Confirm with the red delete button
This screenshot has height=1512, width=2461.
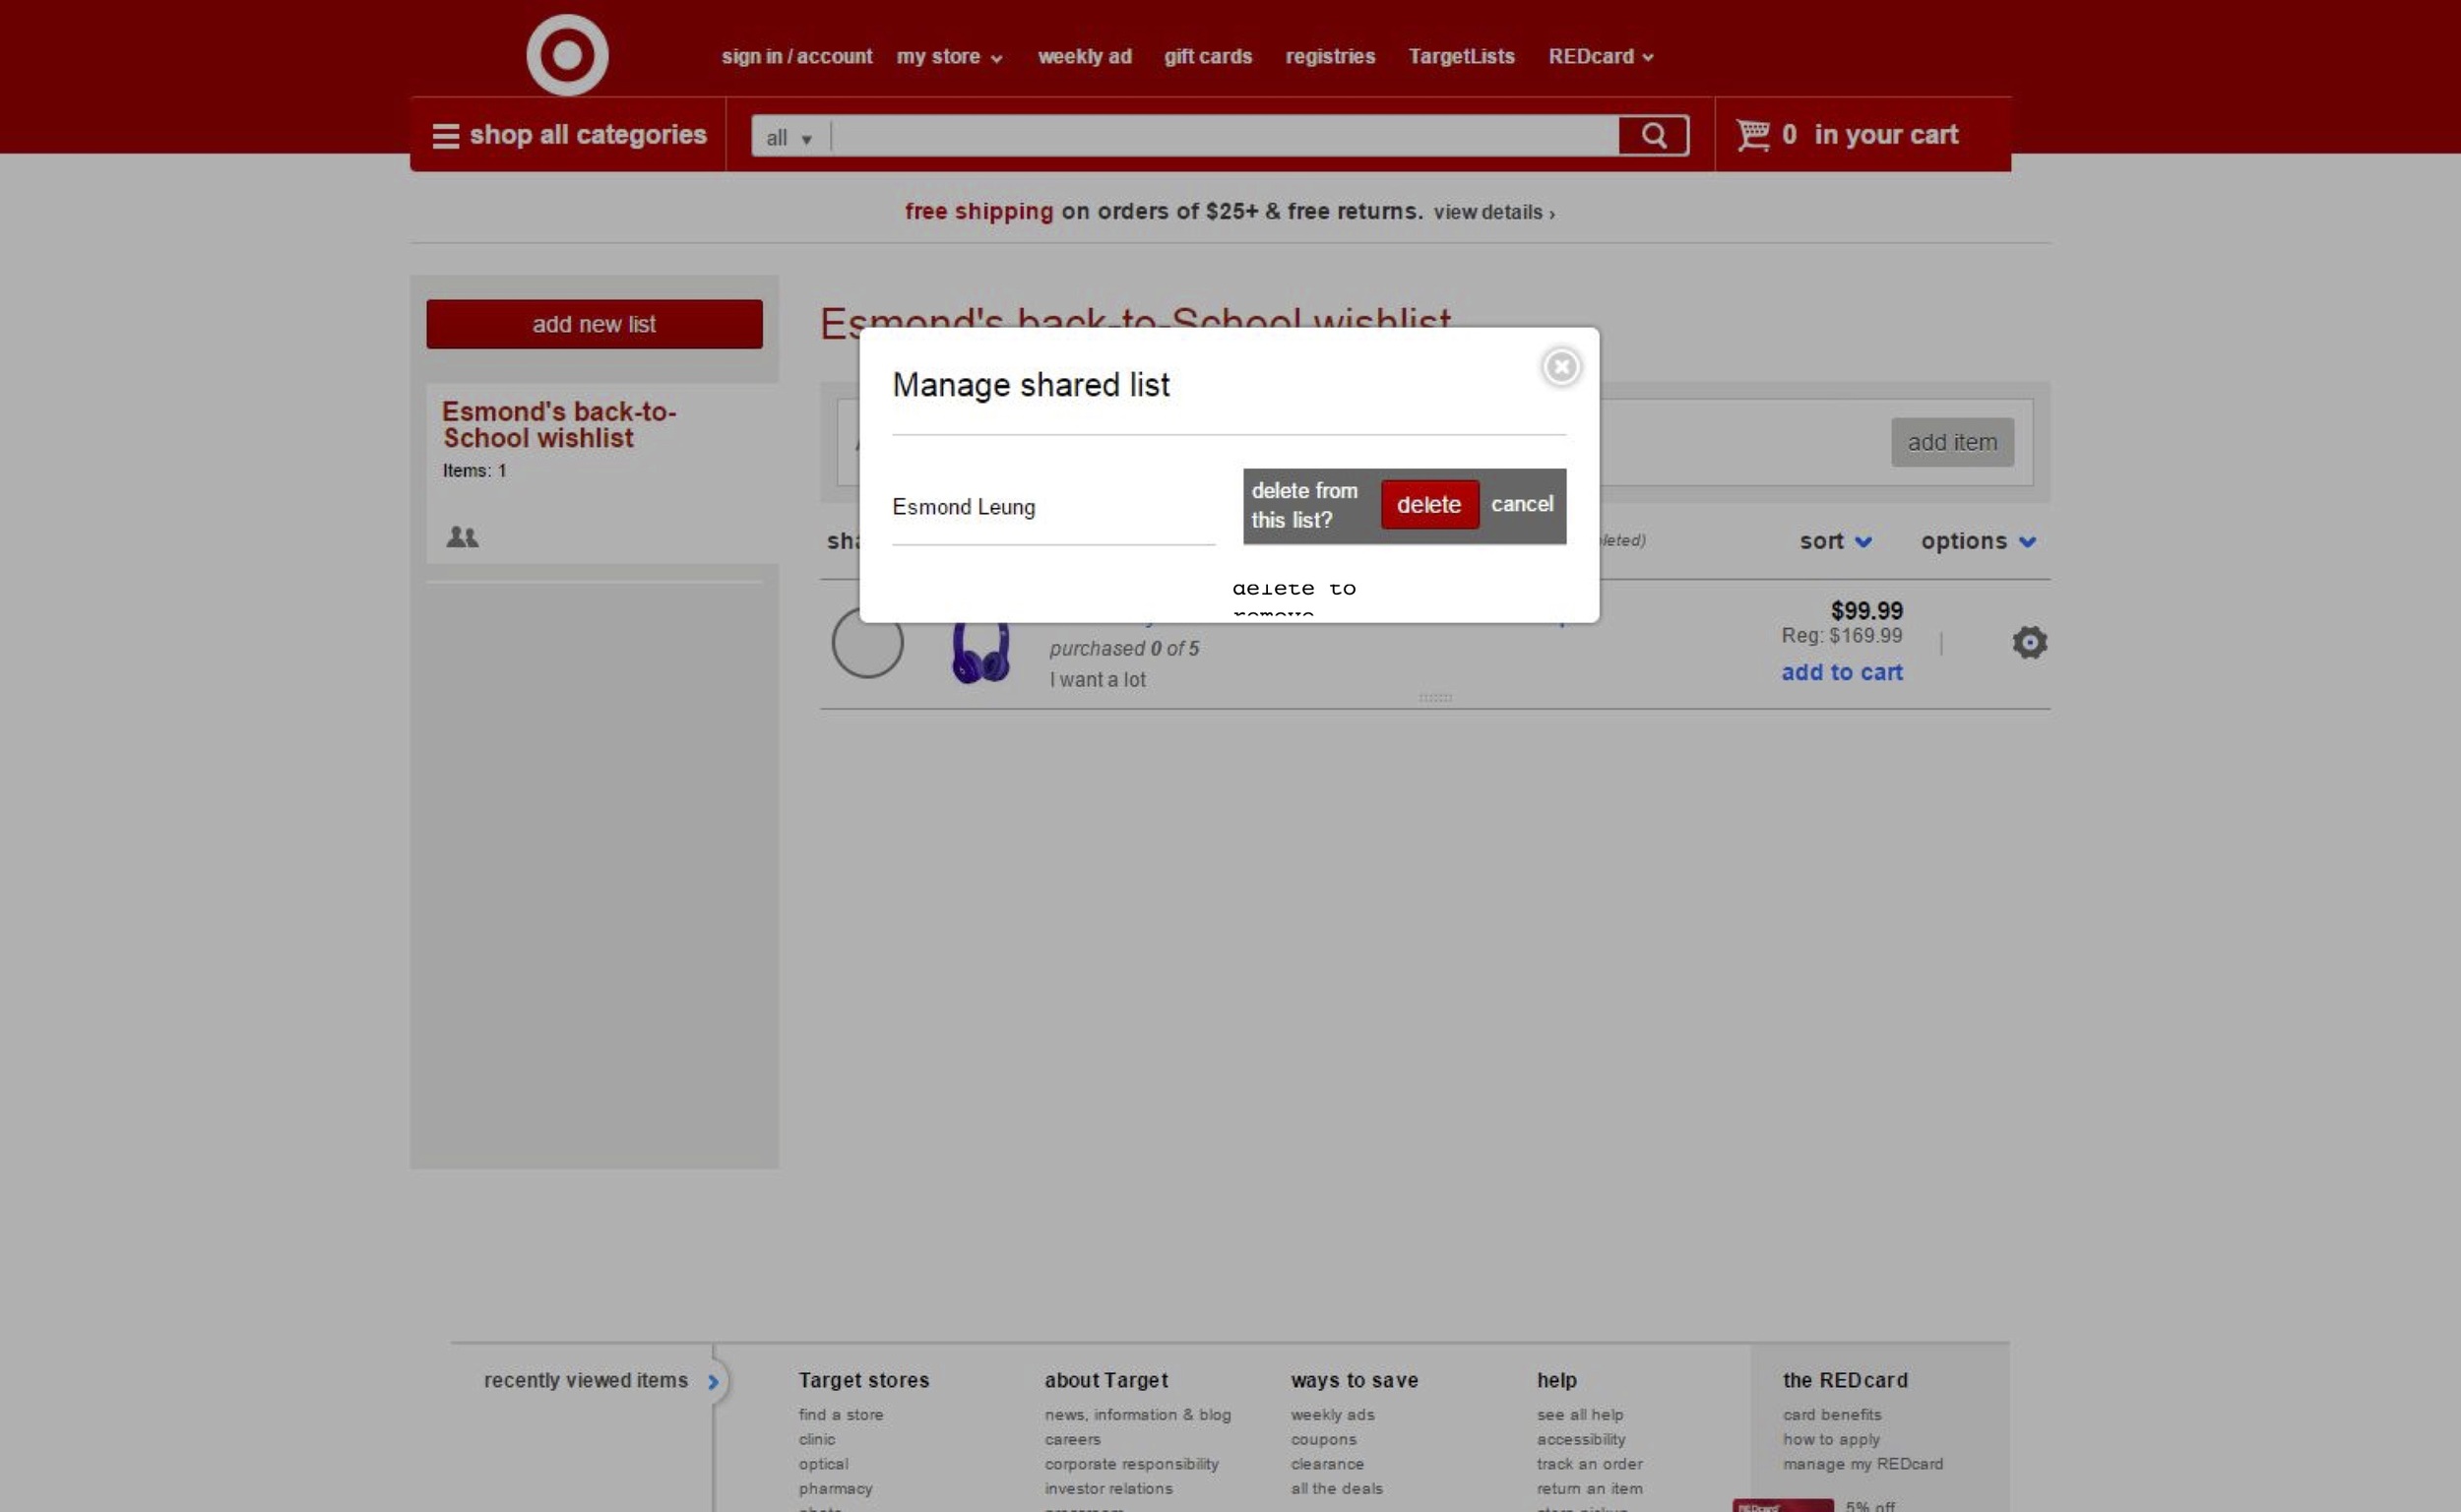pyautogui.click(x=1429, y=505)
